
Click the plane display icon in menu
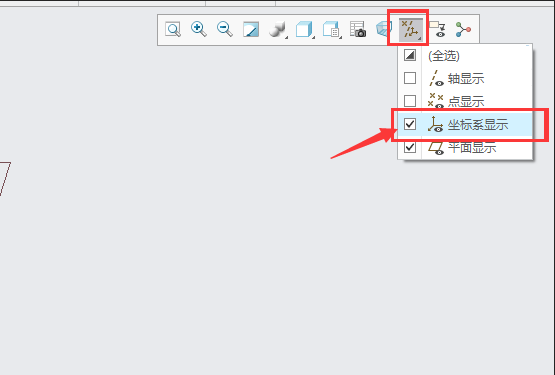(x=436, y=147)
